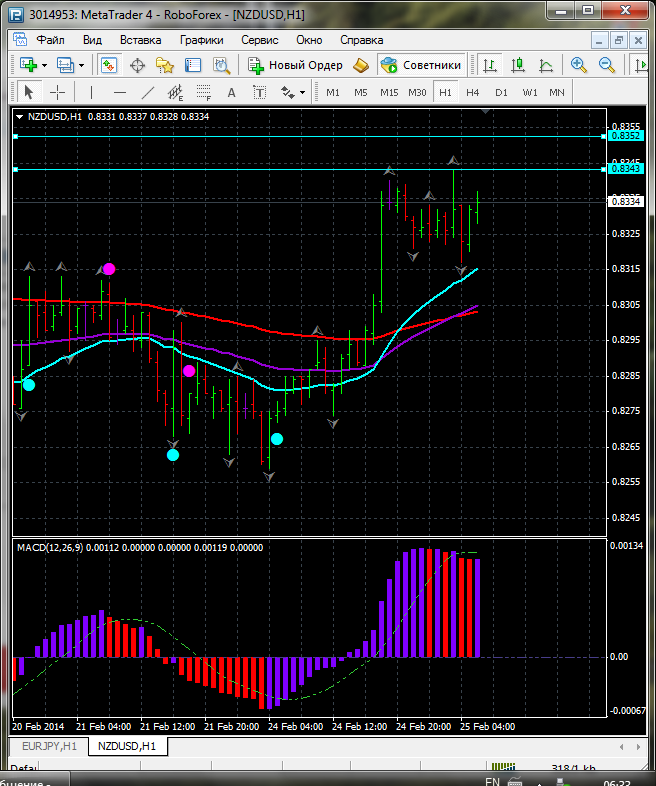Screen dimensions: 656x786
Task: Click the EN language indicator in taskbar
Action: [493, 781]
